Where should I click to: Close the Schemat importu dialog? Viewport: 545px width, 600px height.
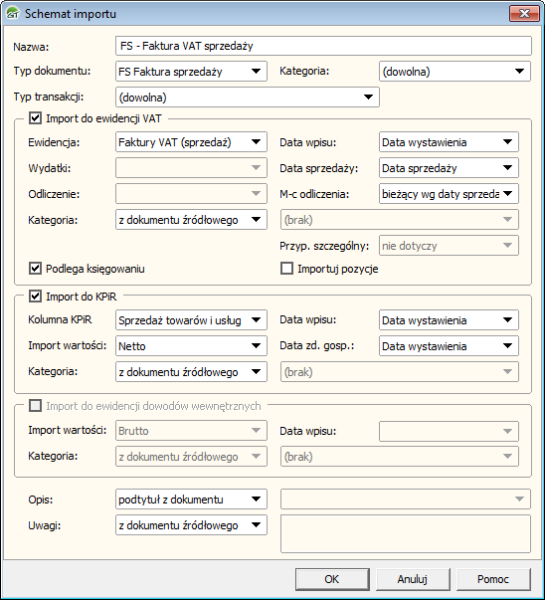click(524, 14)
